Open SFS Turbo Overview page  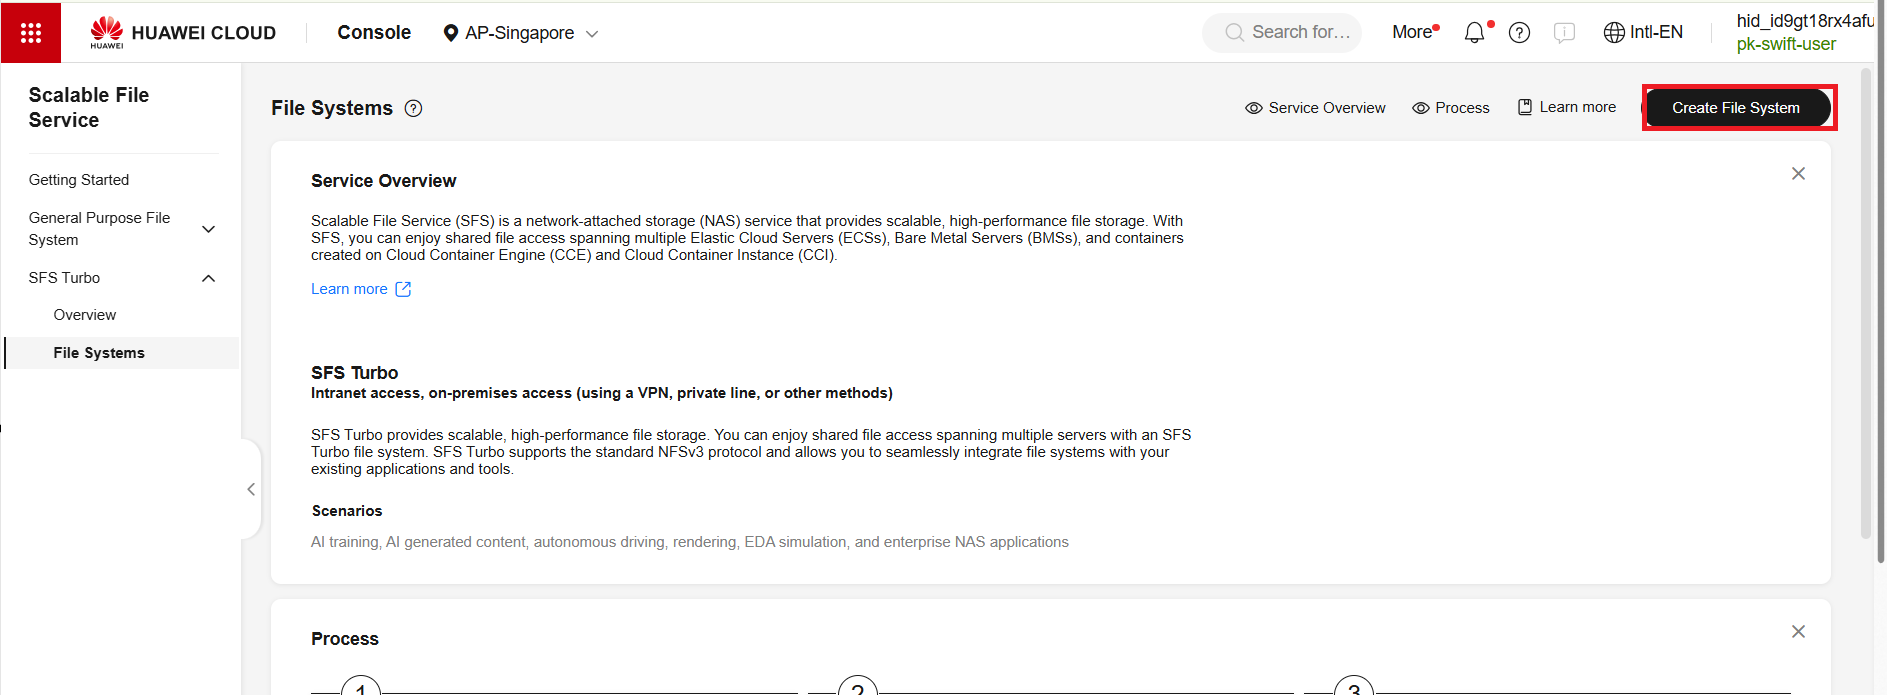85,315
